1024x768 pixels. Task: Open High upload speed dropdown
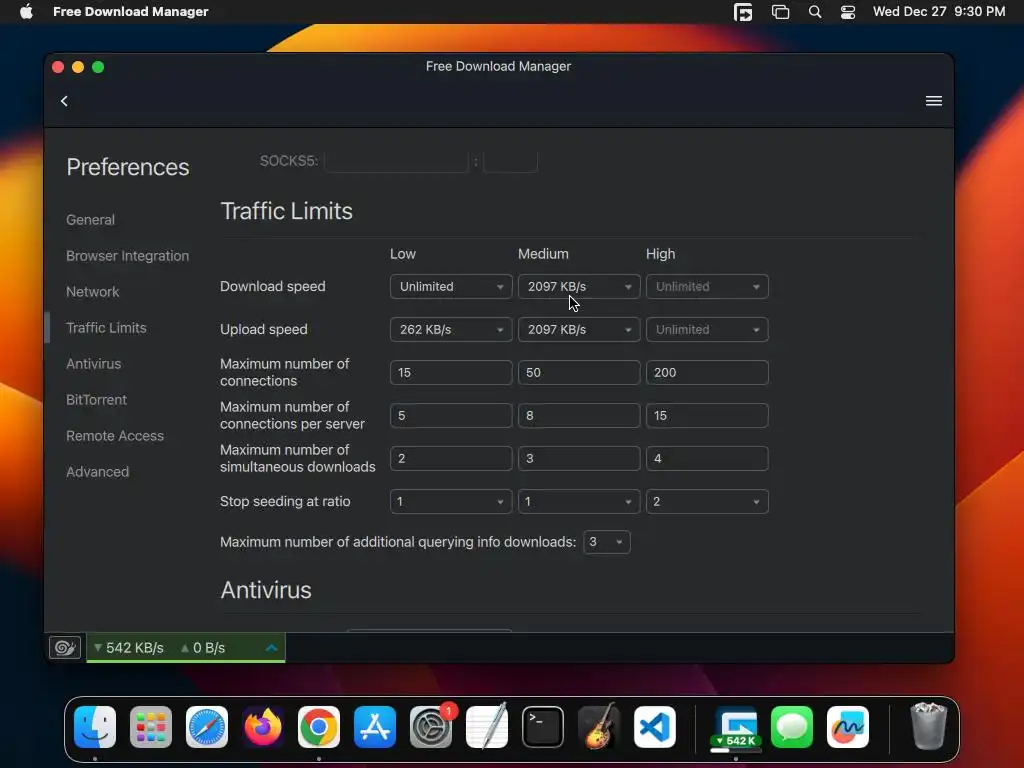[x=707, y=330]
